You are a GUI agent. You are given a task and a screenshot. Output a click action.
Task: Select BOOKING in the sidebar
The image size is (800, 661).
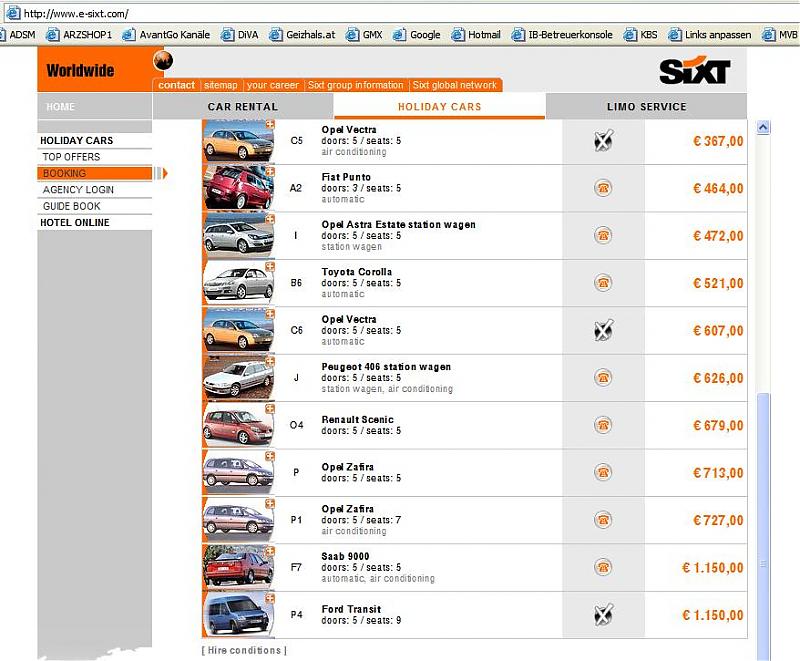(94, 173)
